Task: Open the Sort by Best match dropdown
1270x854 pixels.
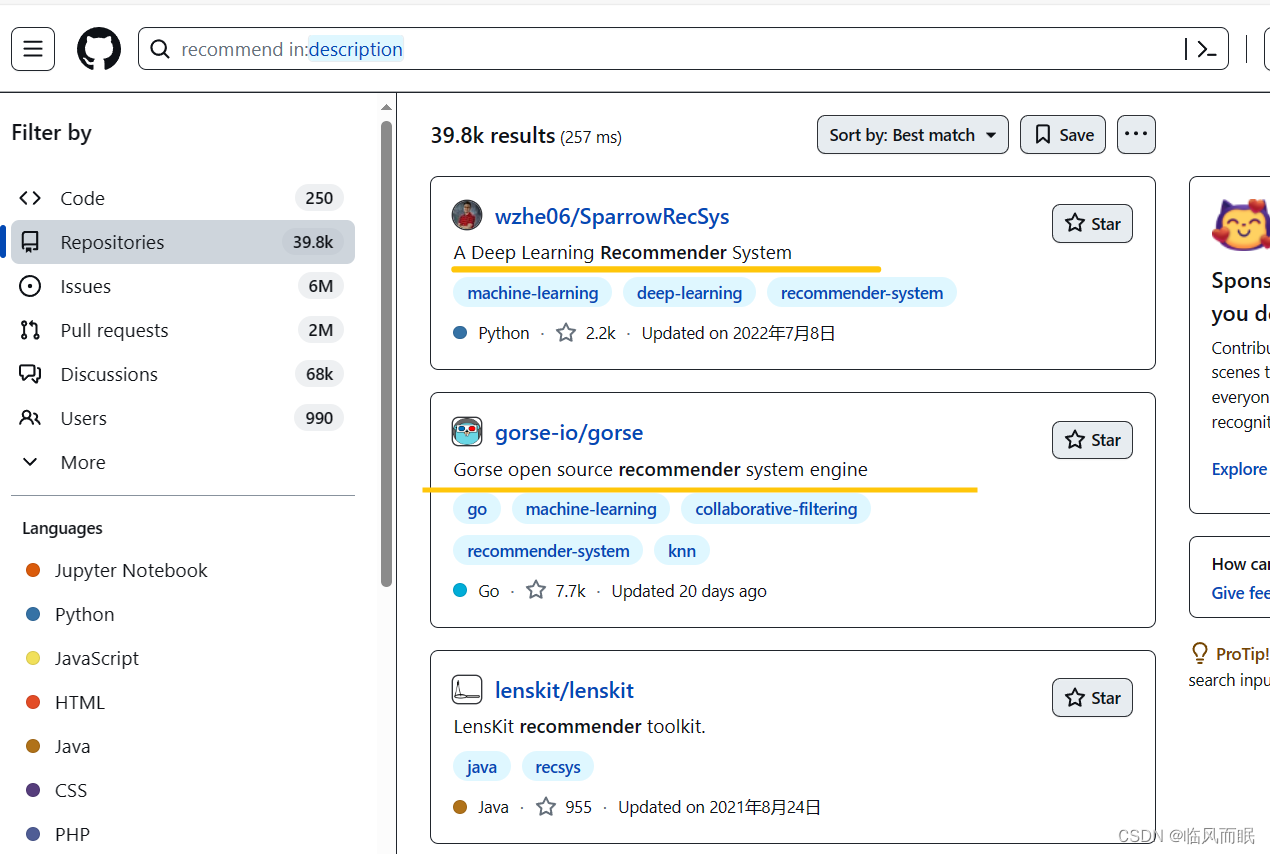Action: pos(913,134)
